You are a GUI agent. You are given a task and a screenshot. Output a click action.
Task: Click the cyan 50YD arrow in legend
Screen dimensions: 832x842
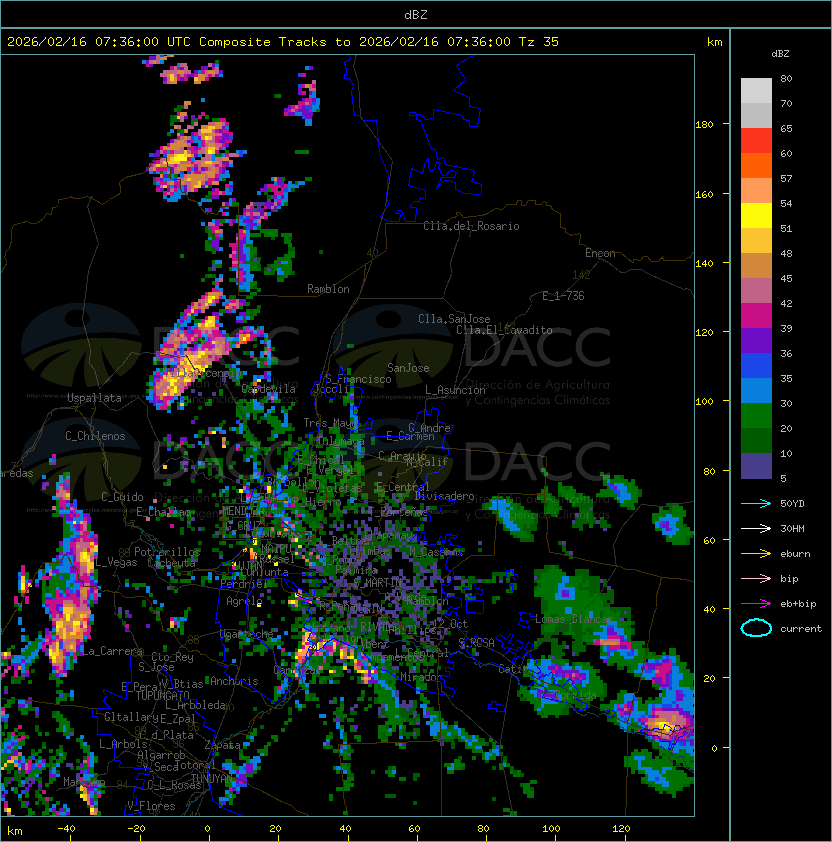(x=756, y=503)
